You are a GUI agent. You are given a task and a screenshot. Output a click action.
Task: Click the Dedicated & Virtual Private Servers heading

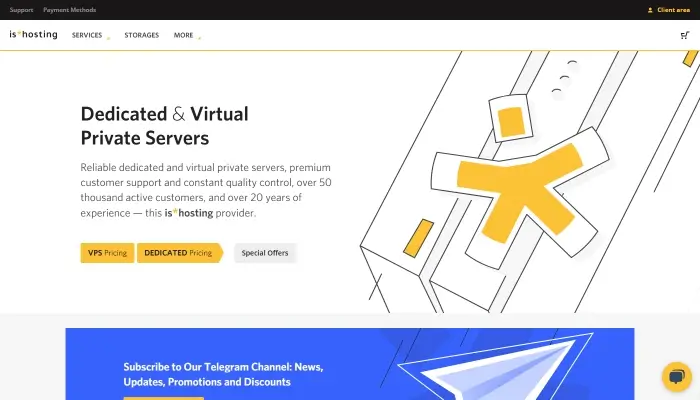(x=165, y=126)
